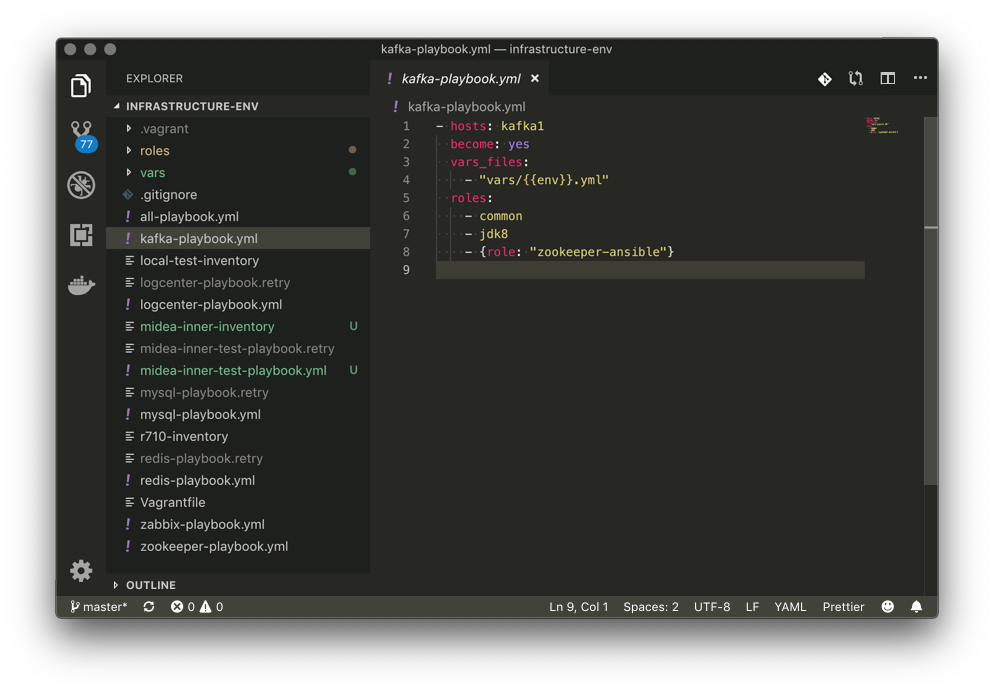This screenshot has height=692, width=994.
Task: Open the Manage gear icon
Action: tap(81, 570)
